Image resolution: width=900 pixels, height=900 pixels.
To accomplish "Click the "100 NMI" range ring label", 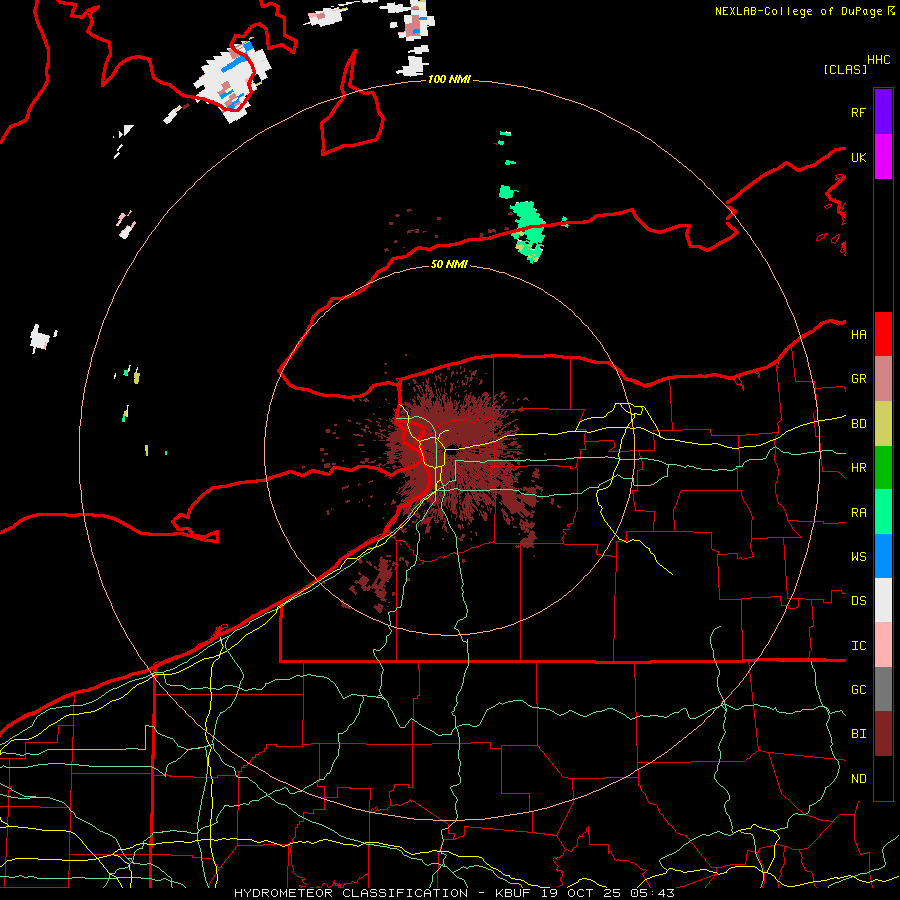I will pyautogui.click(x=449, y=79).
